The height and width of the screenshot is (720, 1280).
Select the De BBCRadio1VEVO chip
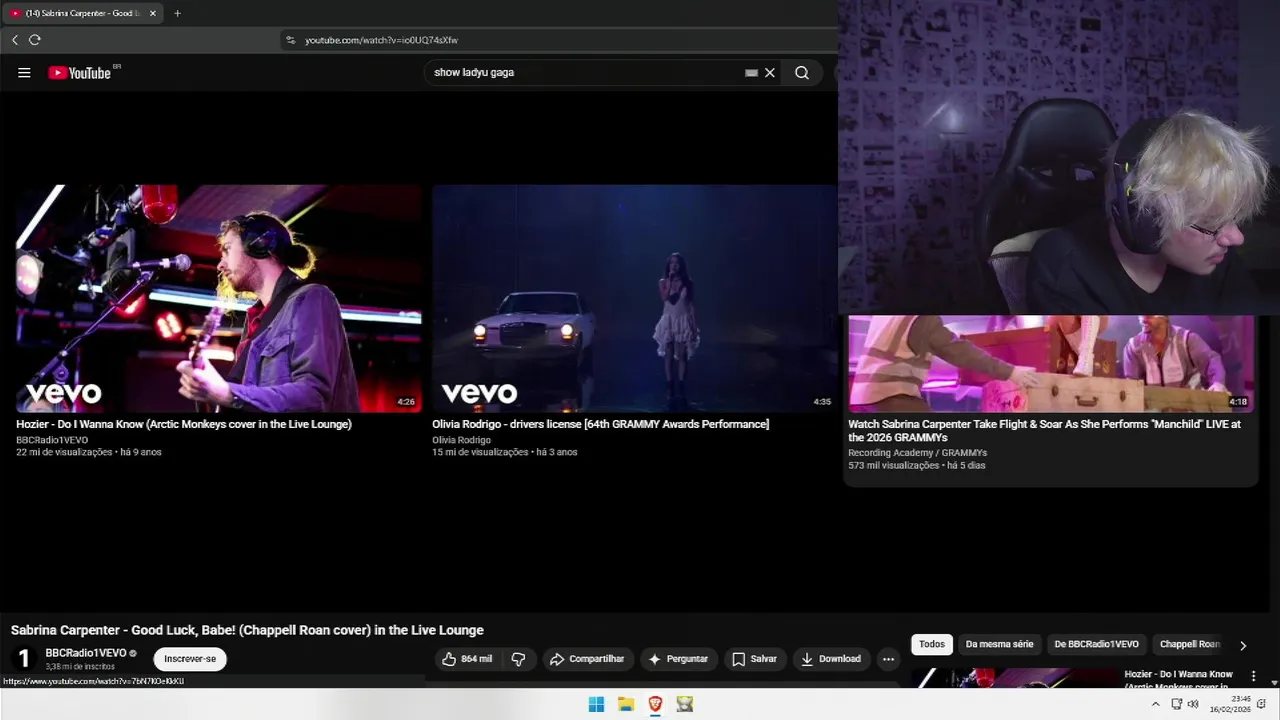1096,644
